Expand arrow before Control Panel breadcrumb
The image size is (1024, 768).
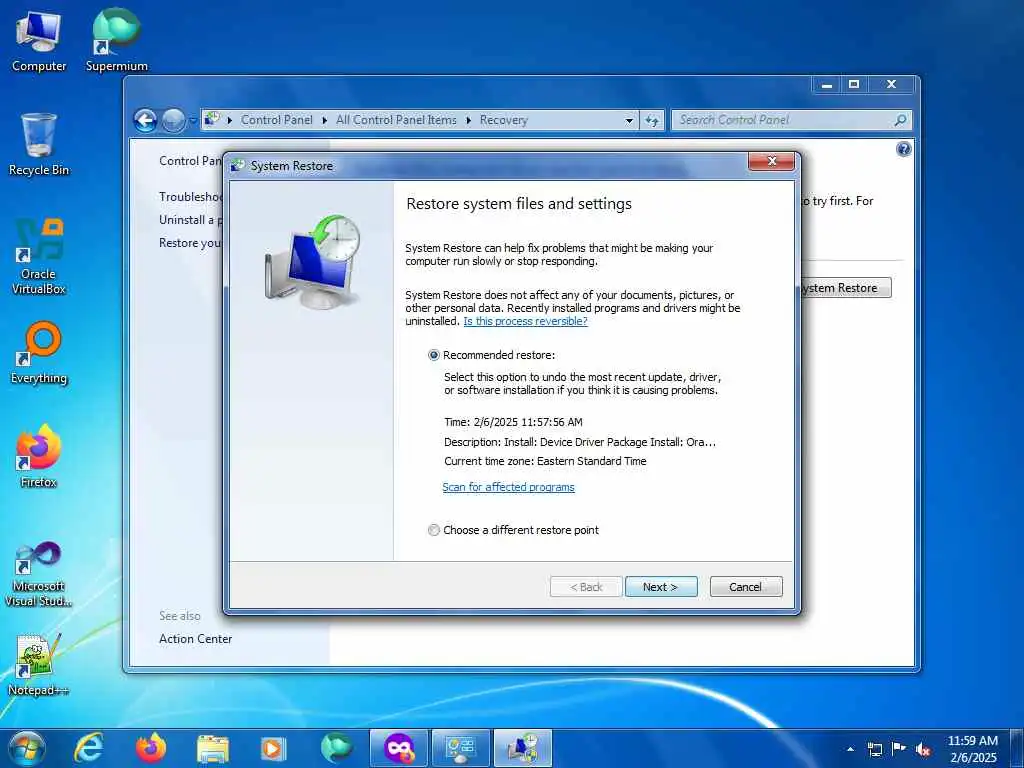(x=230, y=121)
